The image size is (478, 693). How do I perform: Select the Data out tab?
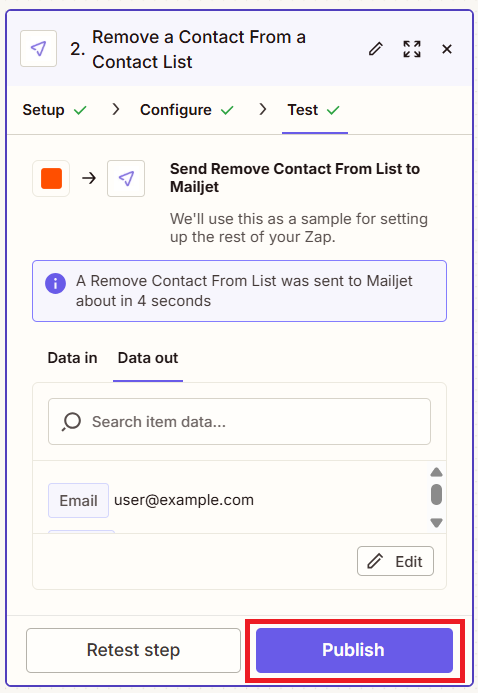point(148,358)
